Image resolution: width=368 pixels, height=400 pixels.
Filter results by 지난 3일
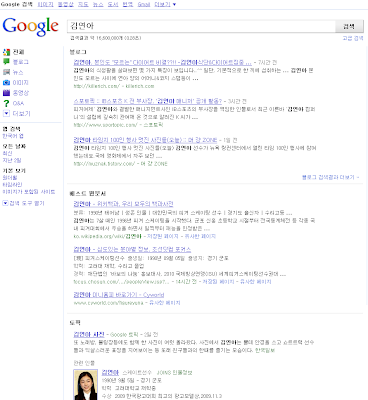12,160
